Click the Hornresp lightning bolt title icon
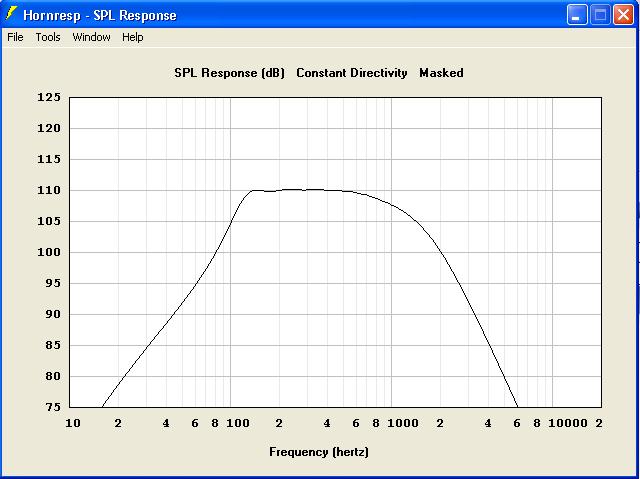640x479 pixels. click(11, 14)
